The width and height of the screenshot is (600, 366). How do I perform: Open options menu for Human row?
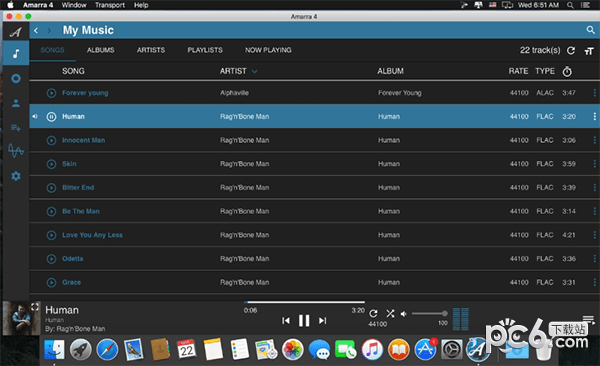tap(594, 116)
